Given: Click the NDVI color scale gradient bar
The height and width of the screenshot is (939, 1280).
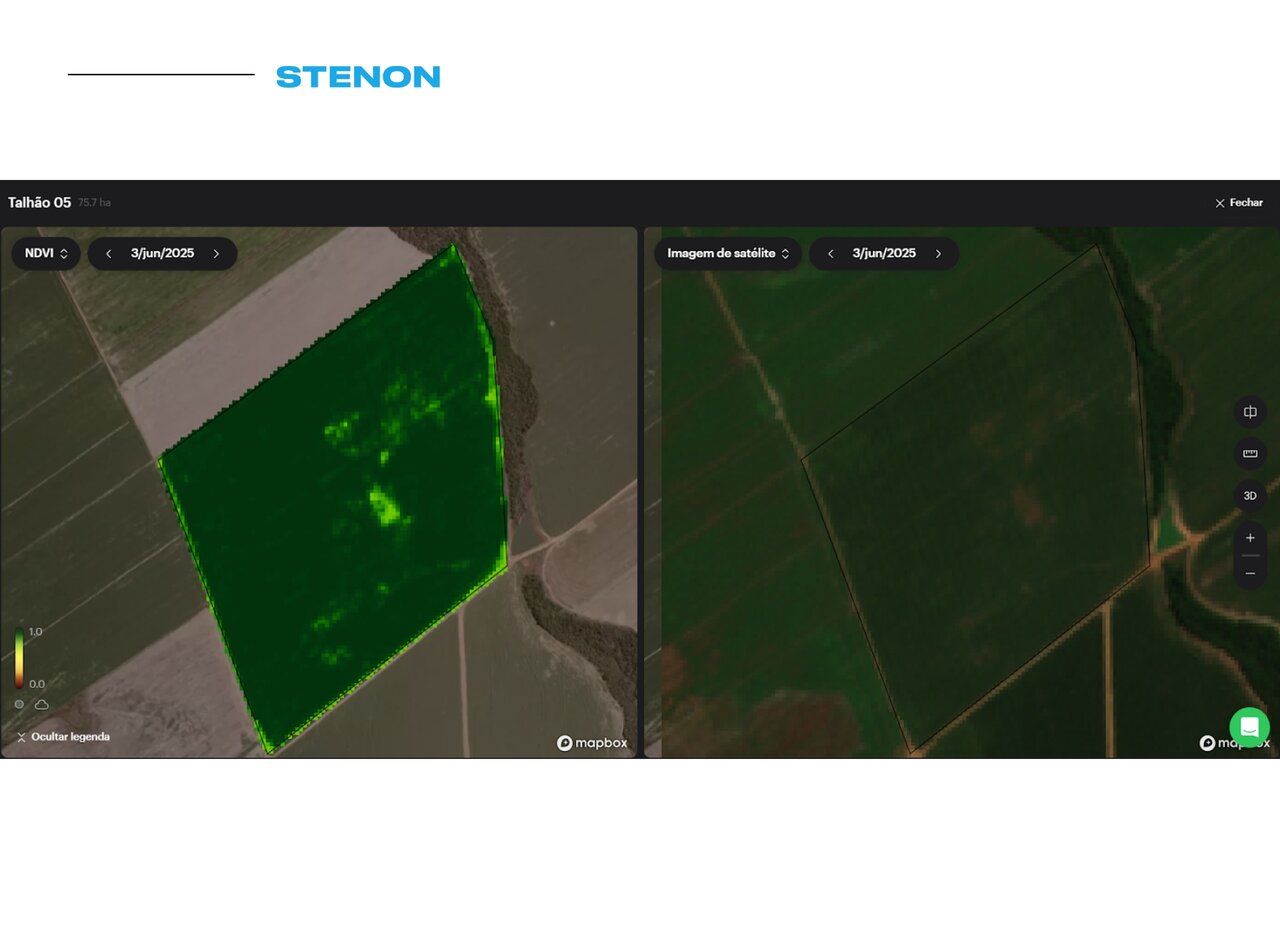Looking at the screenshot, I should 19,658.
